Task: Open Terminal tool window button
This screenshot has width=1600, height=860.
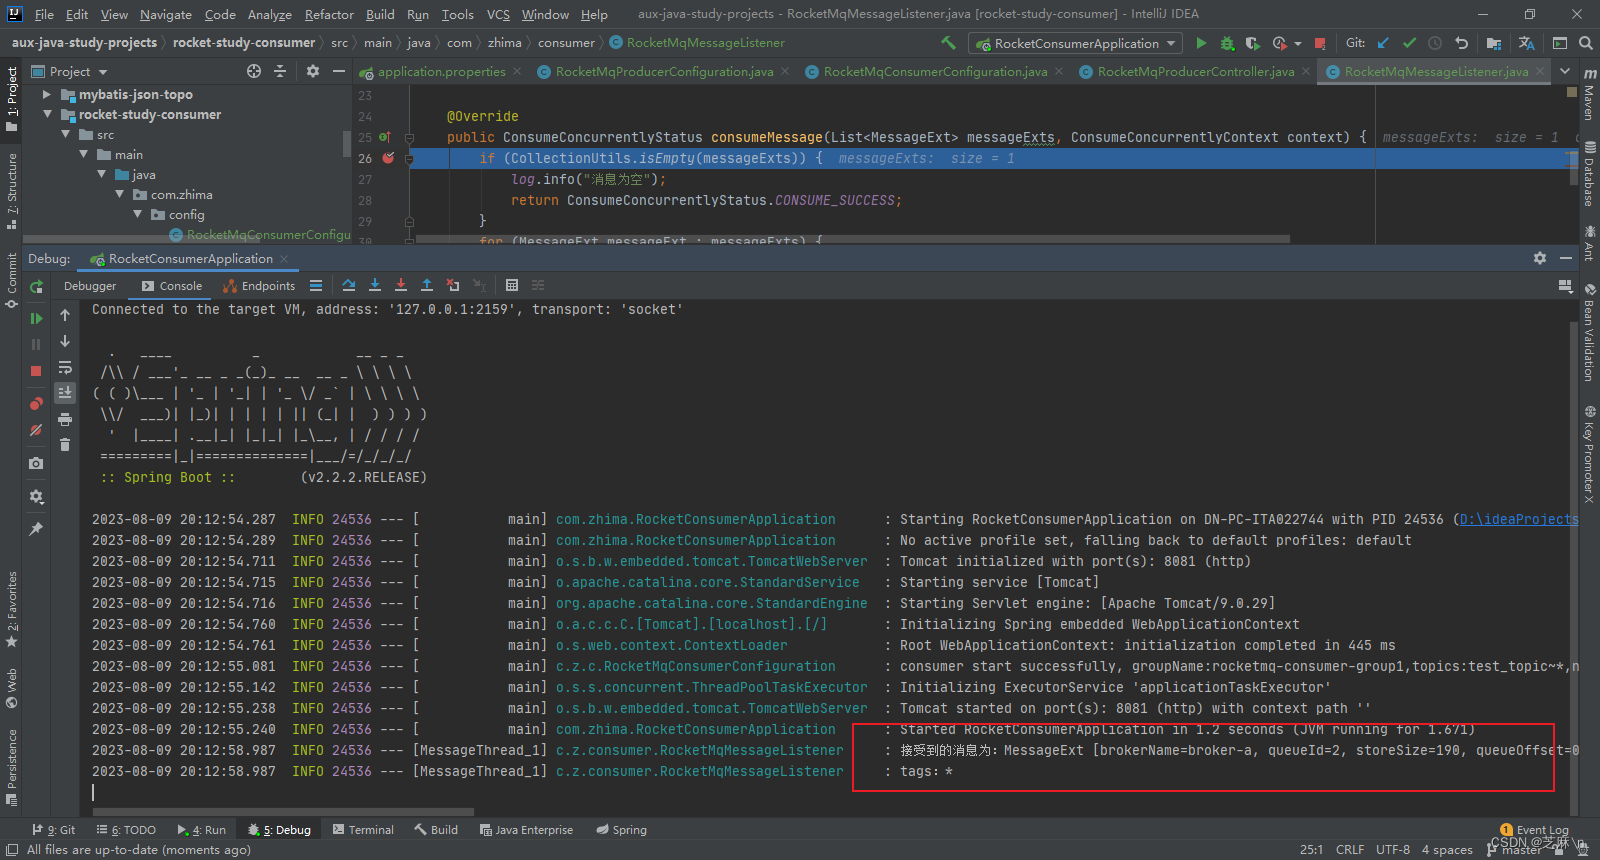Action: [363, 830]
